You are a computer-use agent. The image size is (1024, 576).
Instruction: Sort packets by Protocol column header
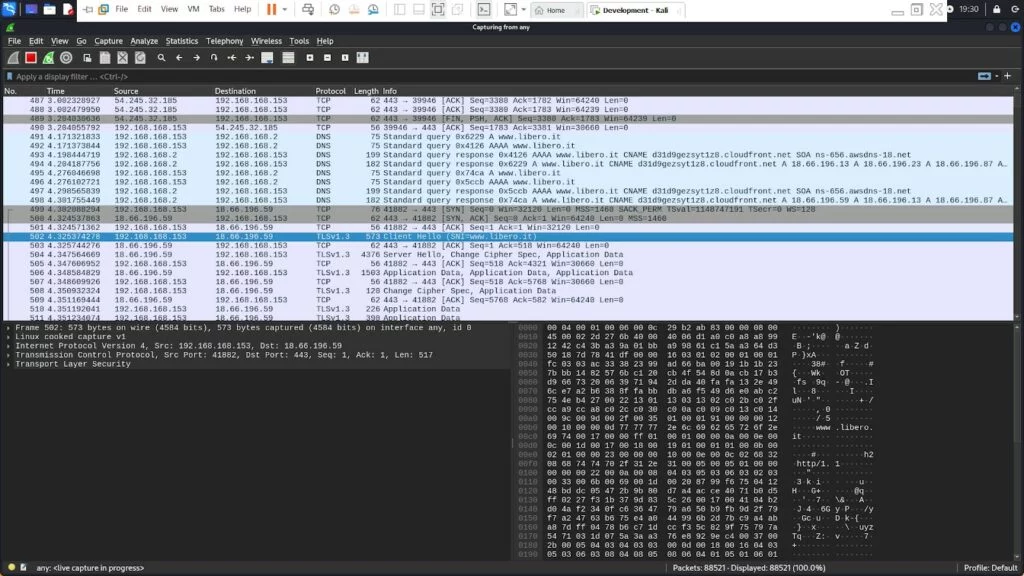(331, 91)
